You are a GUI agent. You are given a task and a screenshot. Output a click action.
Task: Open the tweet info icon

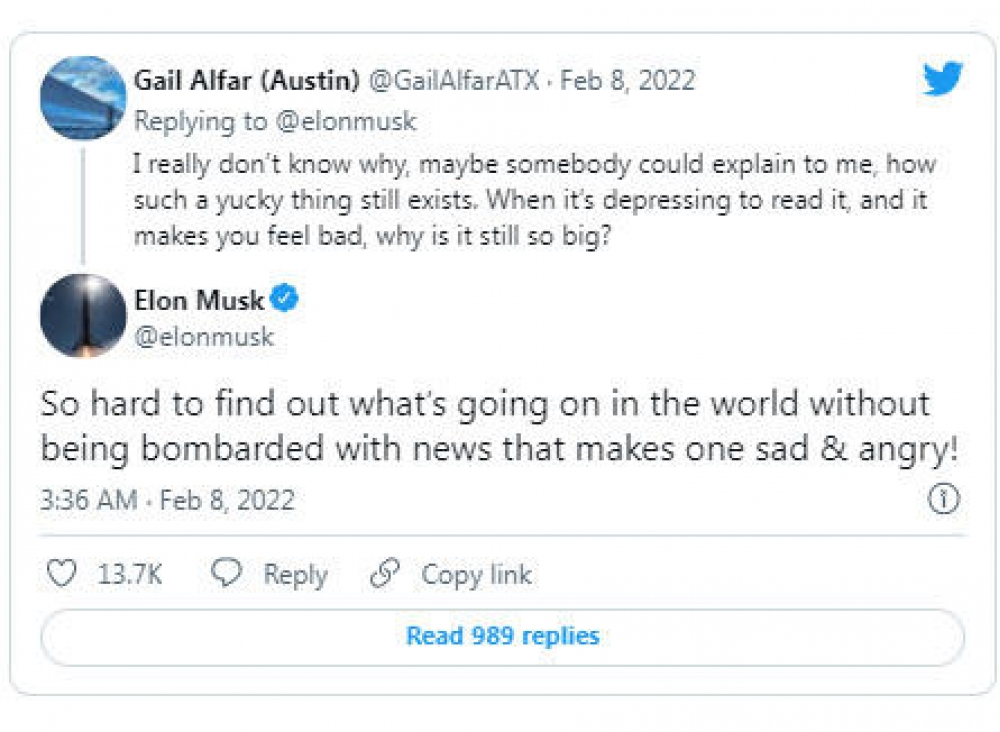pos(943,499)
